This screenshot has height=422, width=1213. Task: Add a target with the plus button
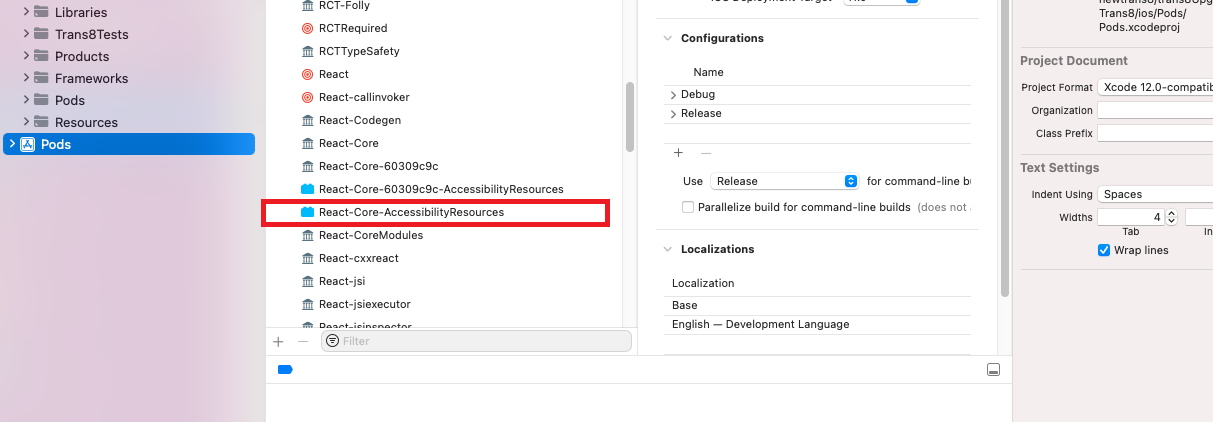coord(278,341)
